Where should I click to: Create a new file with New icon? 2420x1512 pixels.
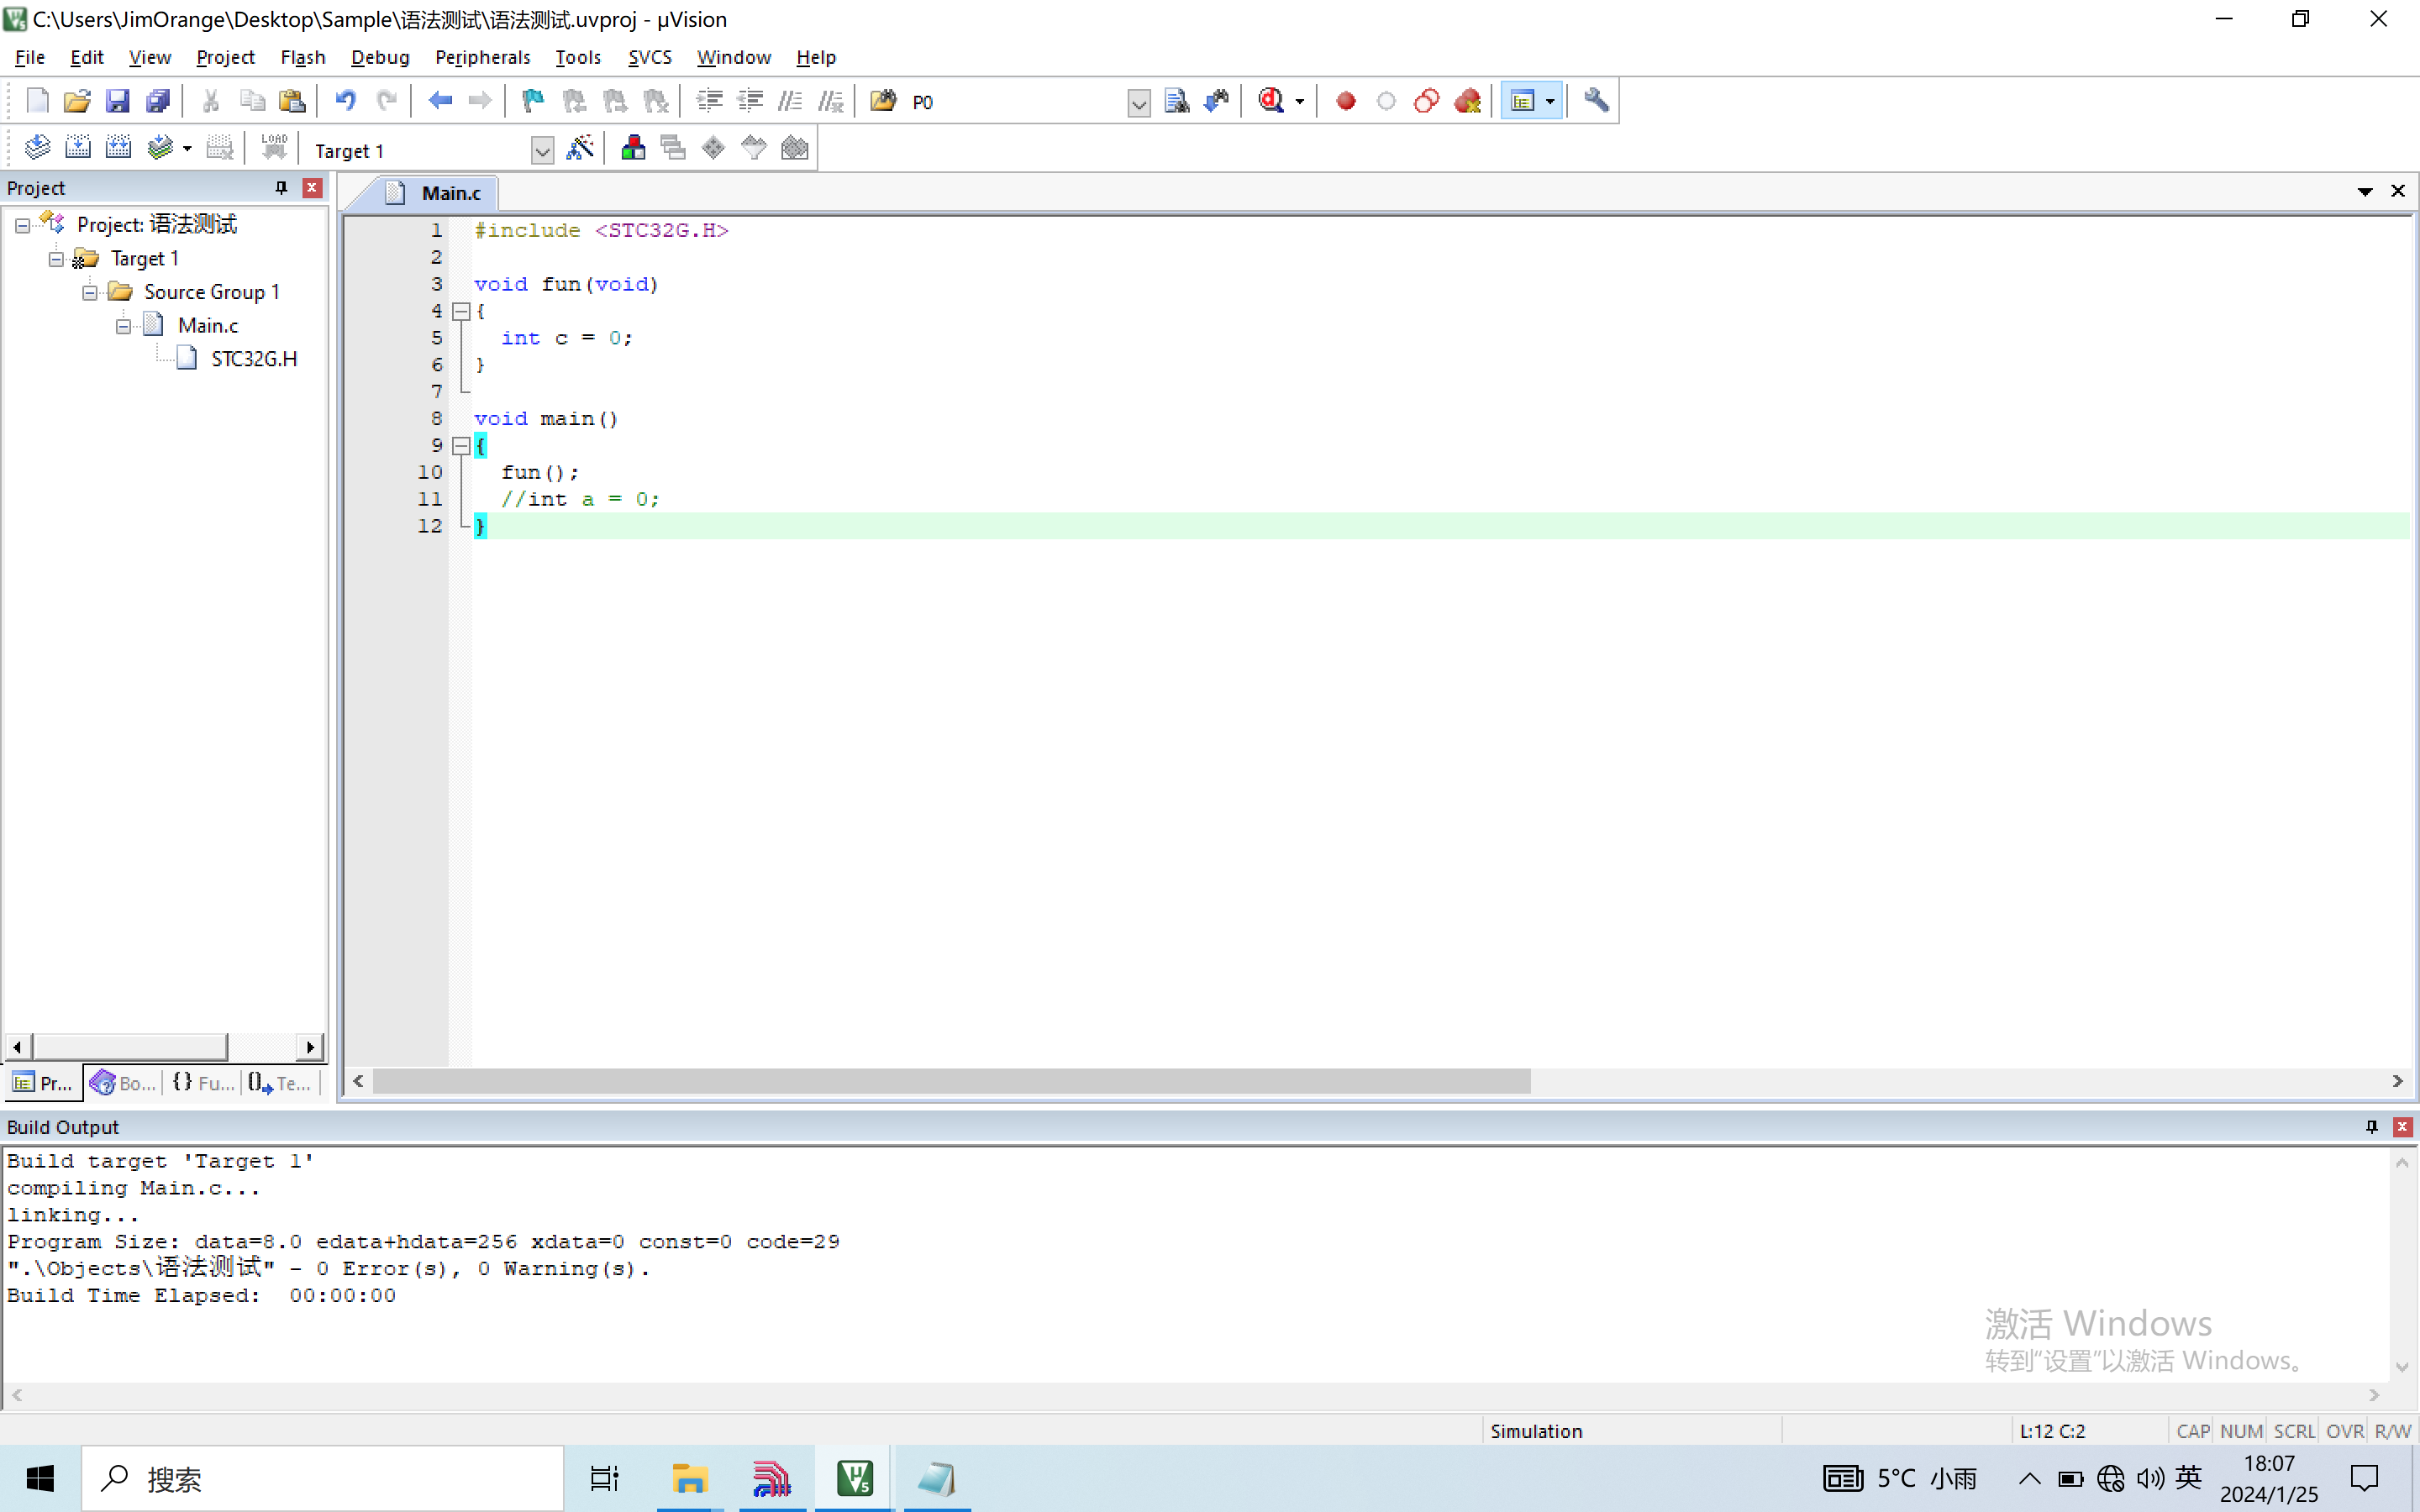(x=37, y=101)
